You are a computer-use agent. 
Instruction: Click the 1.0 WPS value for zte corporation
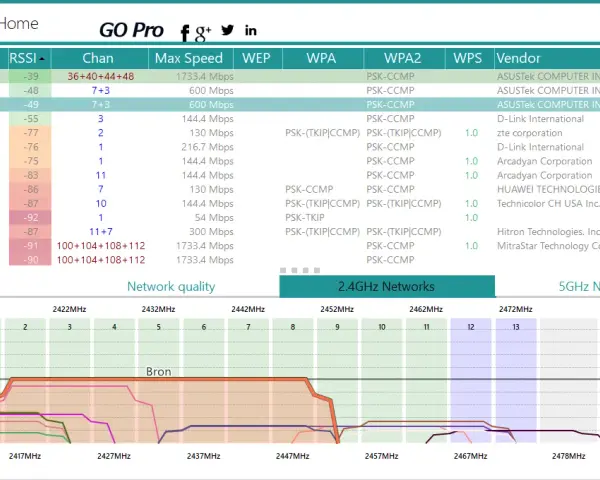click(x=471, y=133)
